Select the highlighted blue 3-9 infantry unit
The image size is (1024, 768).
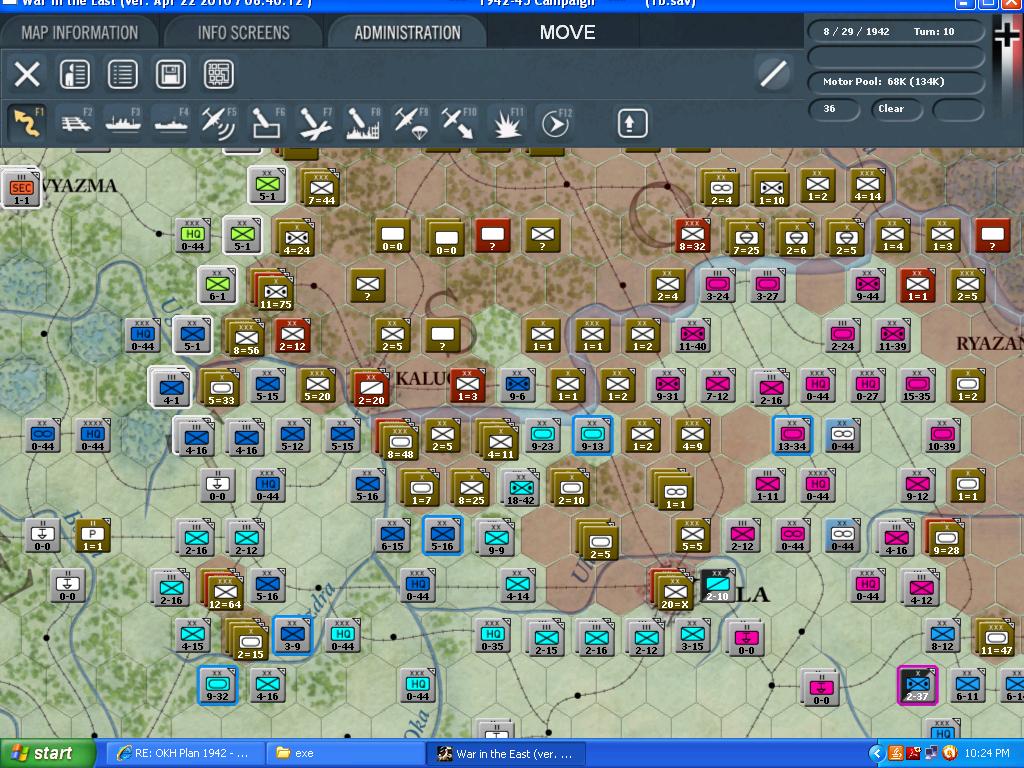coord(292,635)
